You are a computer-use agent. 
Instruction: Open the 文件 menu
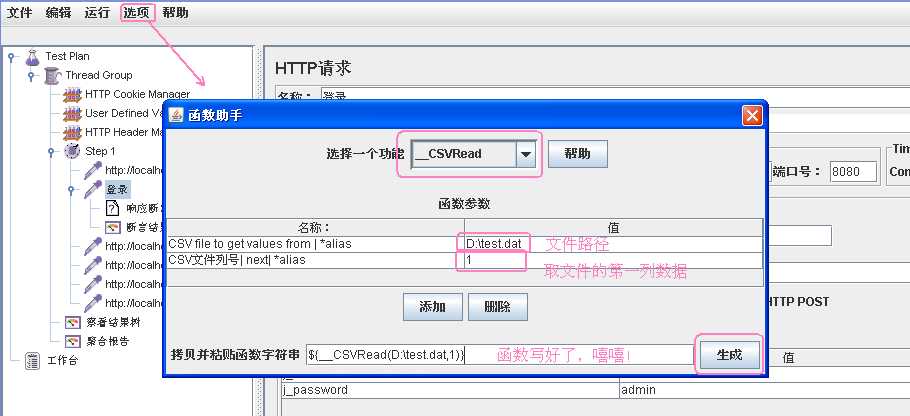(x=19, y=13)
